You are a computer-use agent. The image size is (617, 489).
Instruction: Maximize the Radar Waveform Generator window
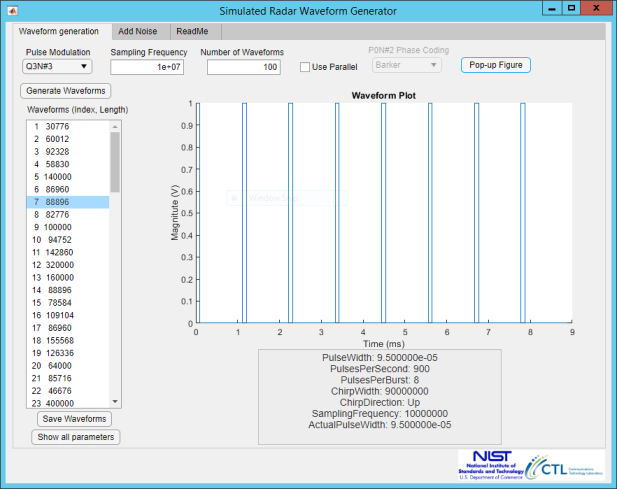click(x=571, y=8)
